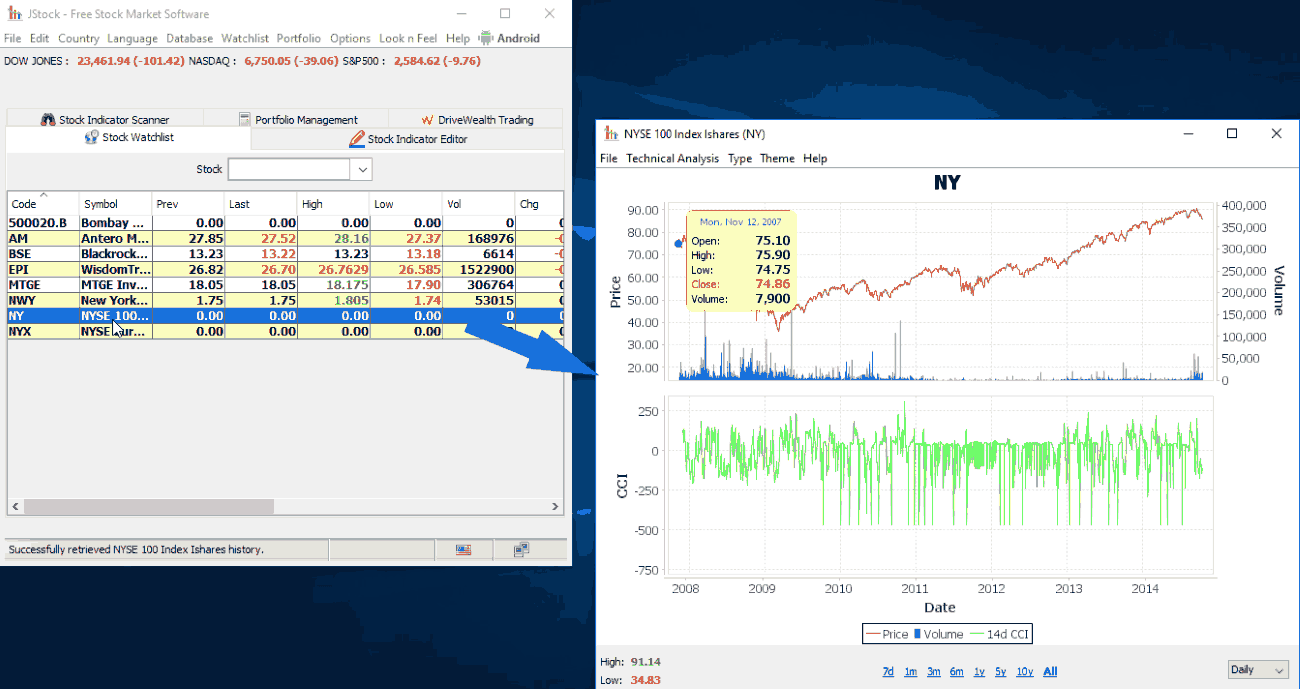Viewport: 1300px width, 689px height.
Task: Open the Android menu item
Action: click(x=509, y=38)
